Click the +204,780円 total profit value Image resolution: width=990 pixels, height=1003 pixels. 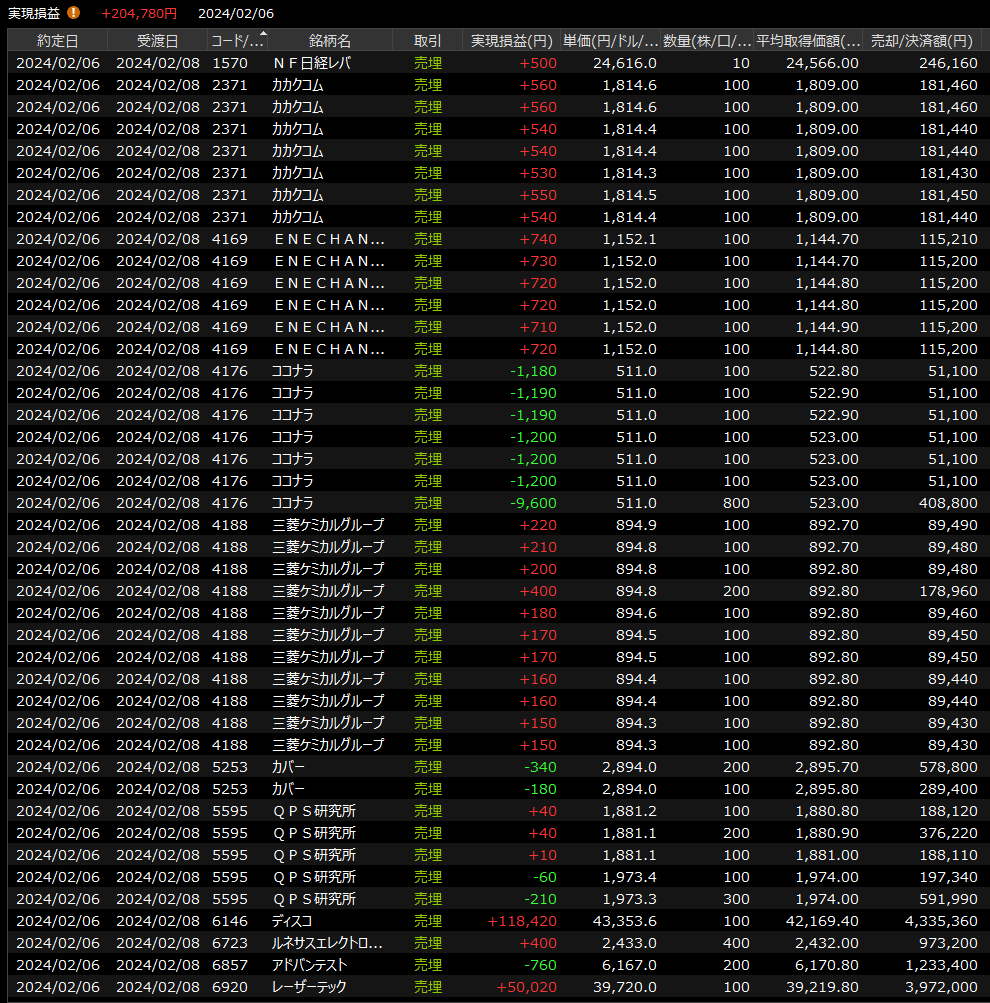click(139, 13)
